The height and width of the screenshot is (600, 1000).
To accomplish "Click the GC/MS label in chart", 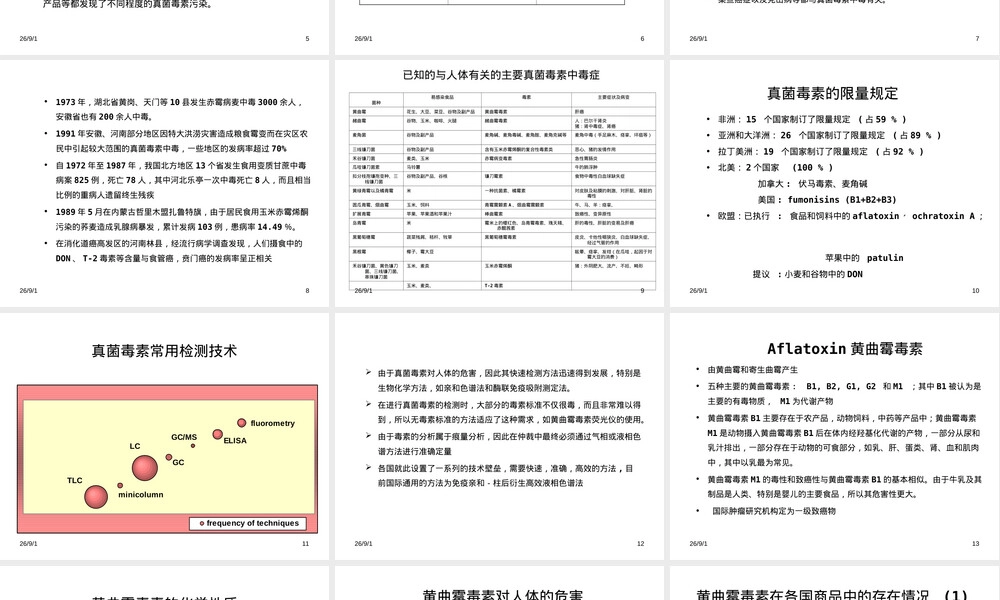I will click(184, 437).
